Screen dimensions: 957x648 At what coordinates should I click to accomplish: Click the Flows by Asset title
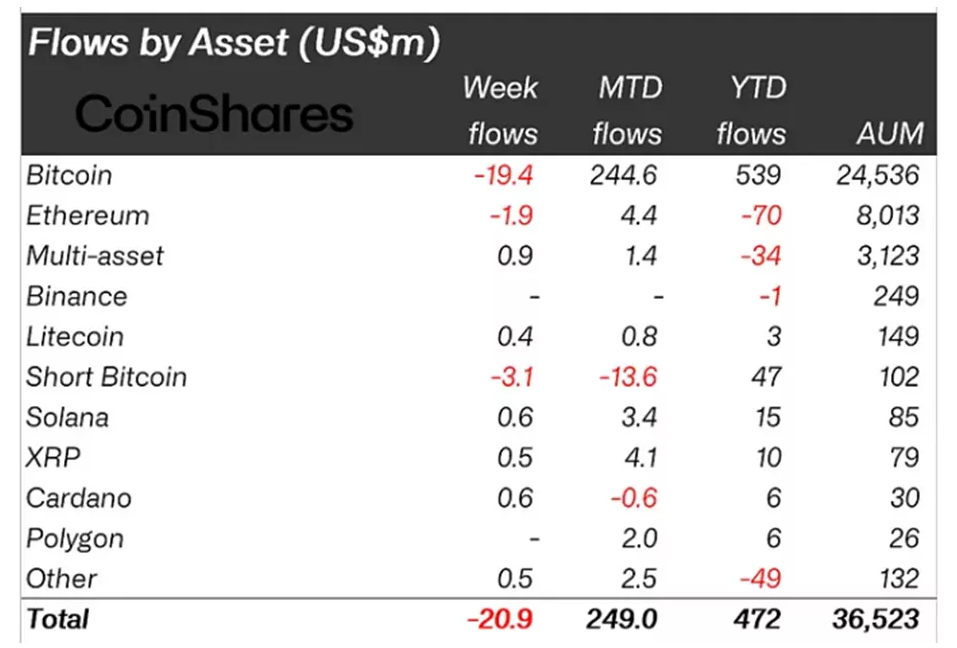pos(233,44)
